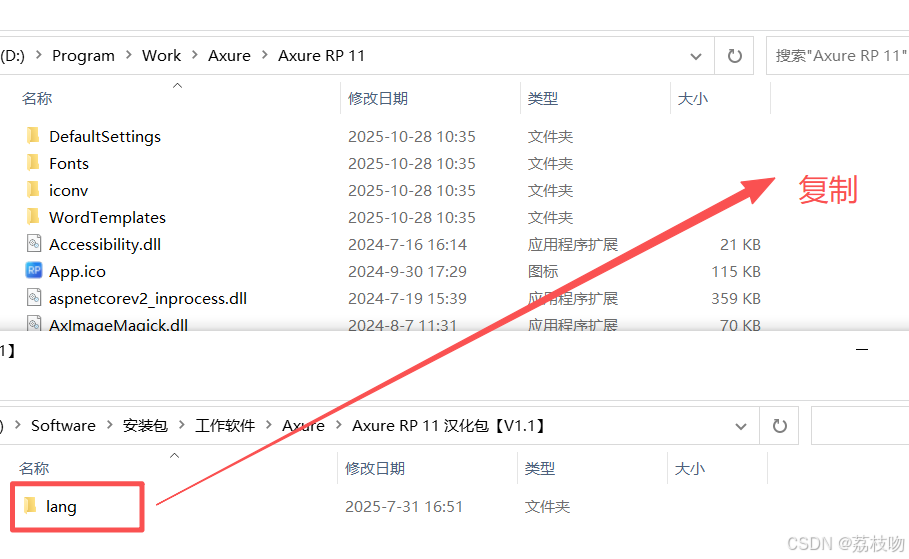Screen dimensions: 909x559
Task: Select the Fonts folder name
Action: [x=69, y=164]
